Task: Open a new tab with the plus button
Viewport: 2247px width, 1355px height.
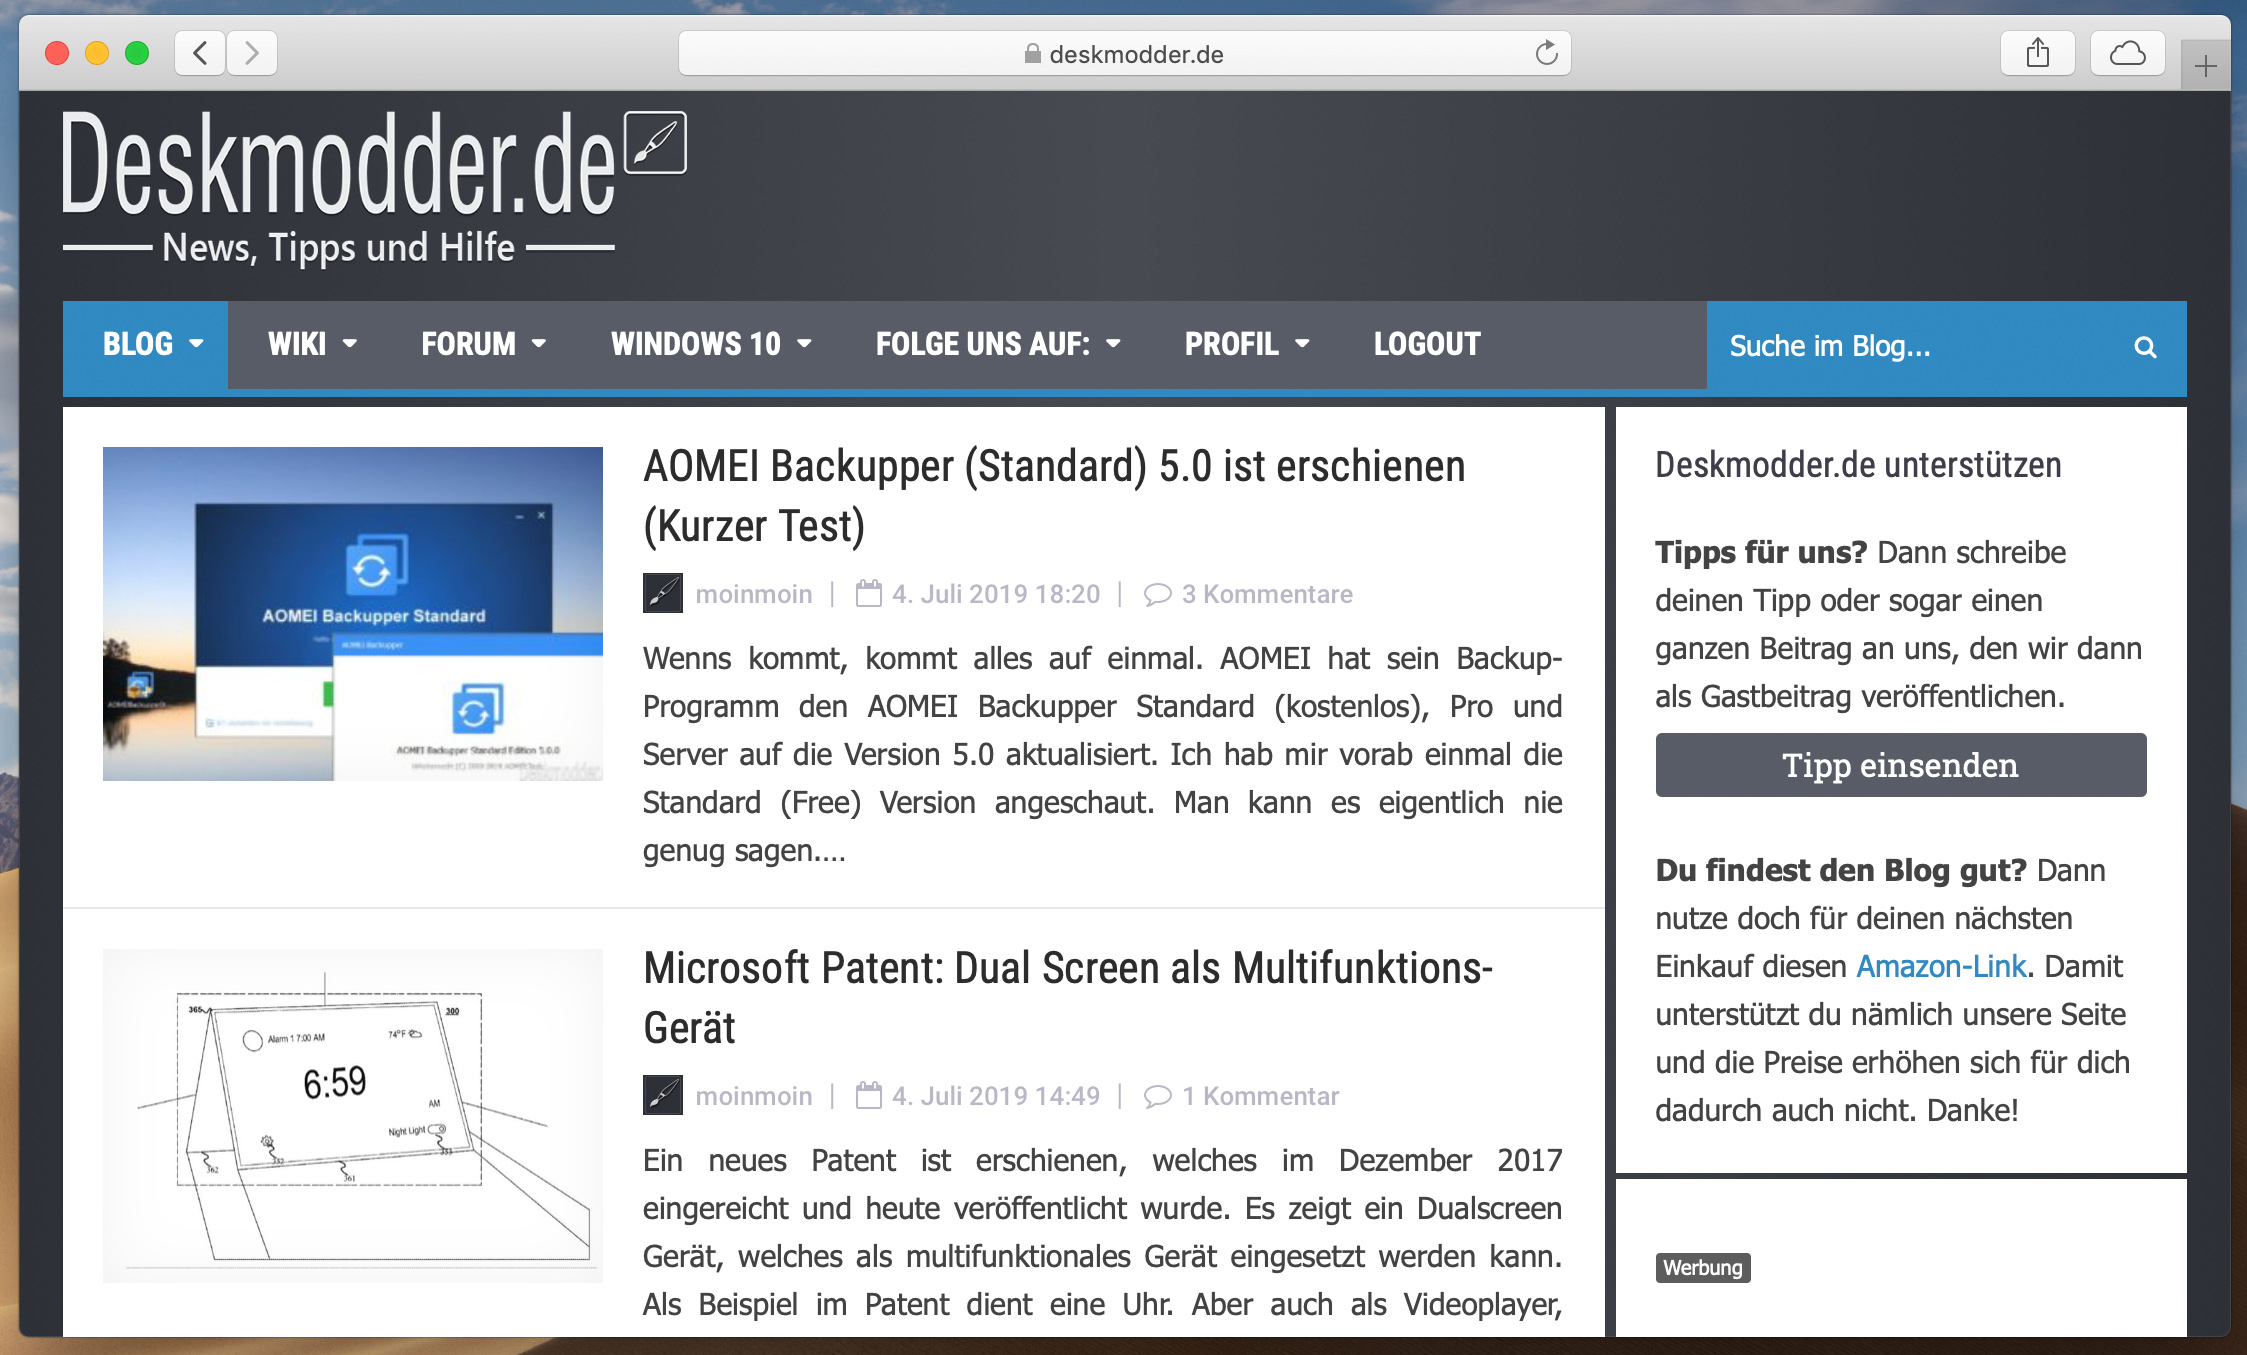Action: pyautogui.click(x=2205, y=67)
